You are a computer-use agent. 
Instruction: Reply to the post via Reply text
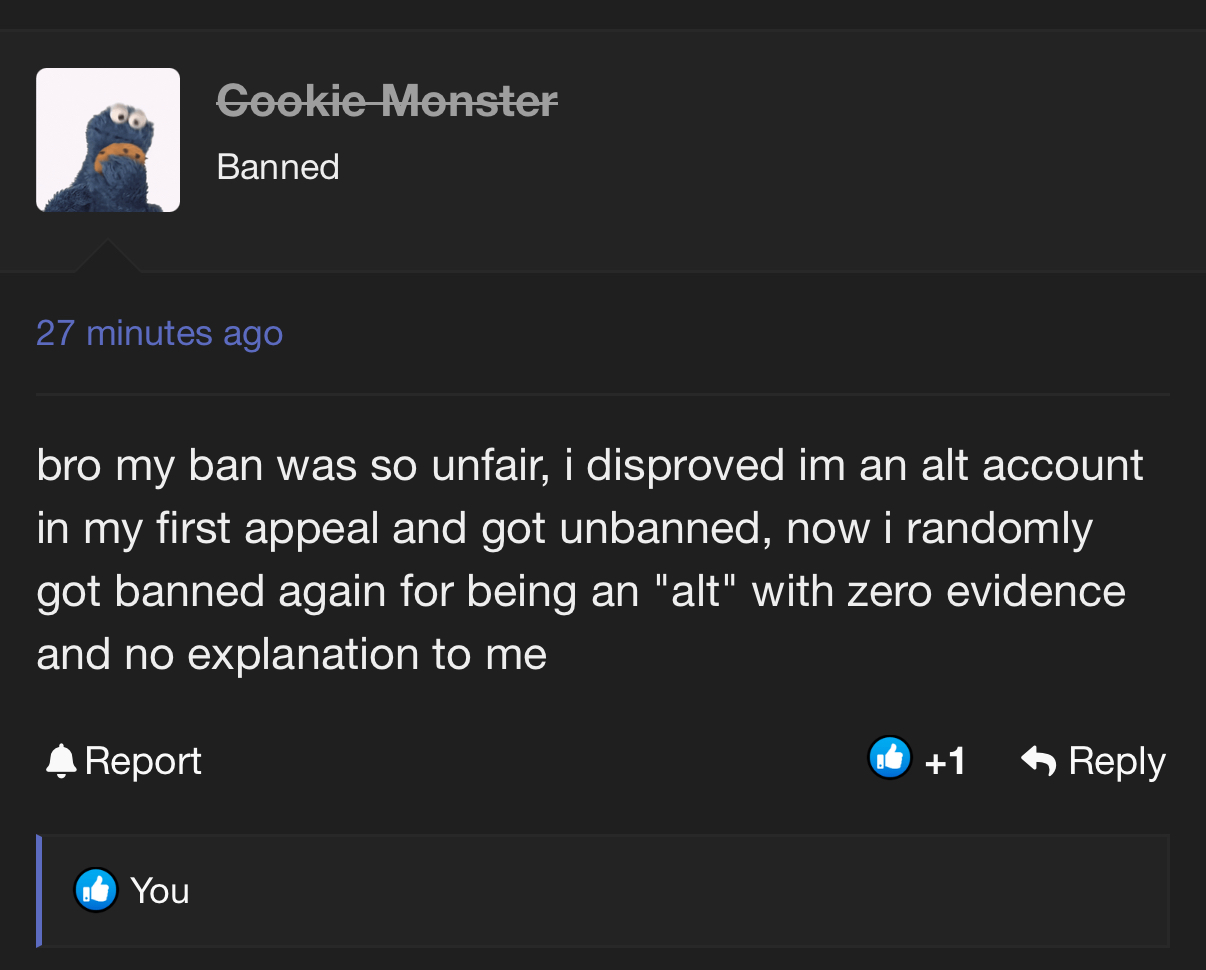(x=1116, y=761)
